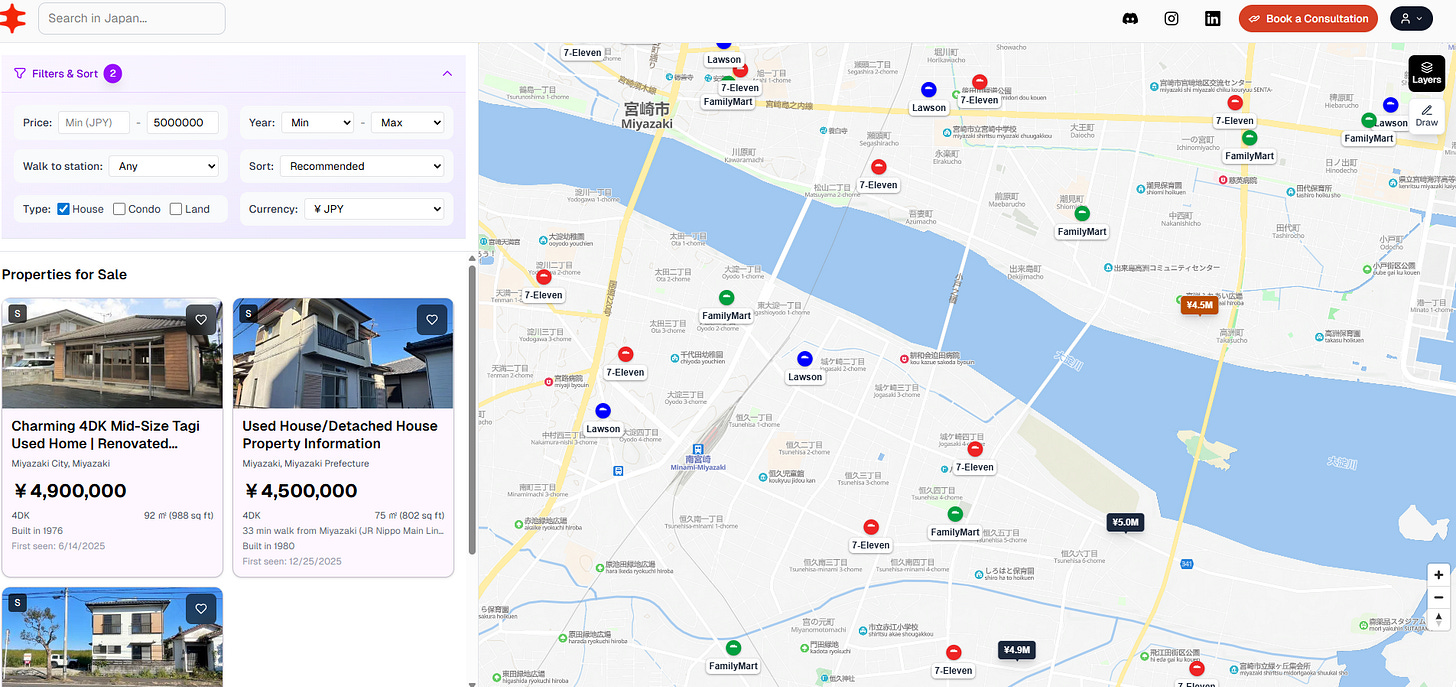This screenshot has height=687, width=1456.
Task: Favorite the Used House/Detached House heart
Action: click(x=432, y=320)
